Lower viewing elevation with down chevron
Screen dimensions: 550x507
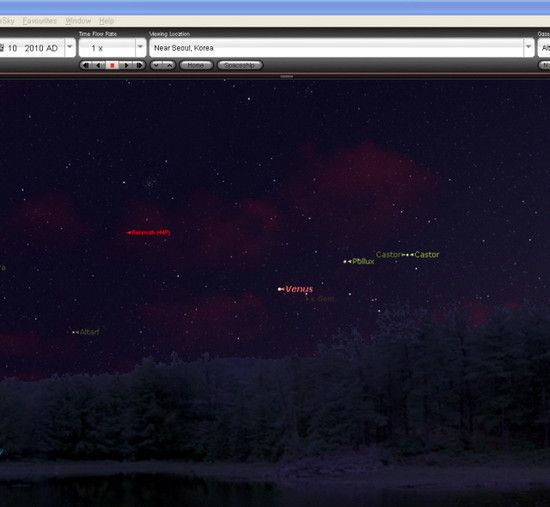click(x=156, y=65)
